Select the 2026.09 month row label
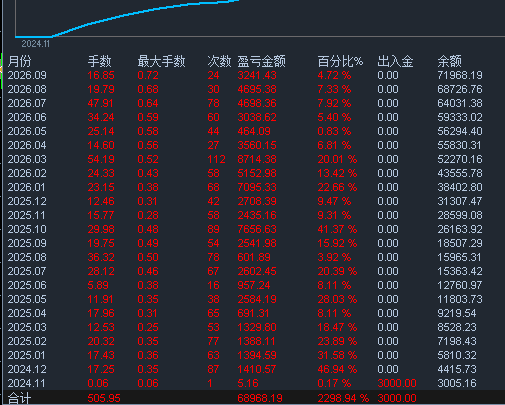Screen dimensions: 505x405 tap(27, 75)
